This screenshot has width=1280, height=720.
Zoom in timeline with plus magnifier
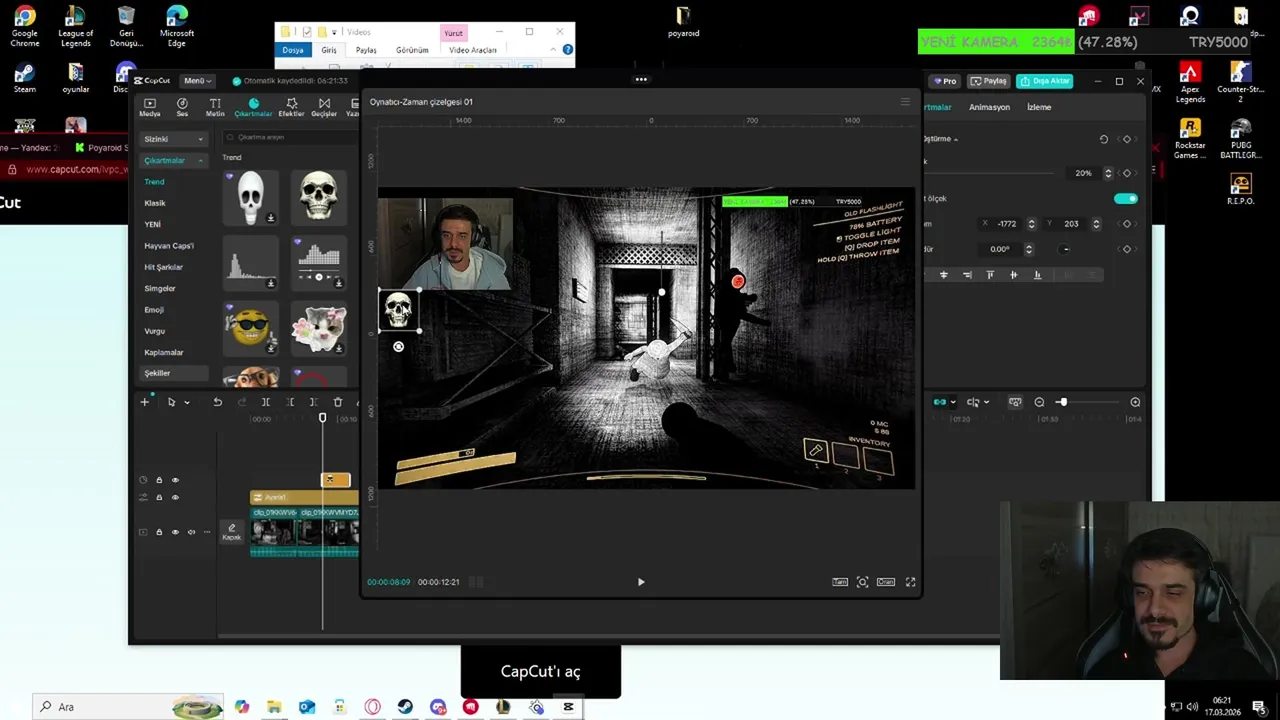pos(1135,402)
